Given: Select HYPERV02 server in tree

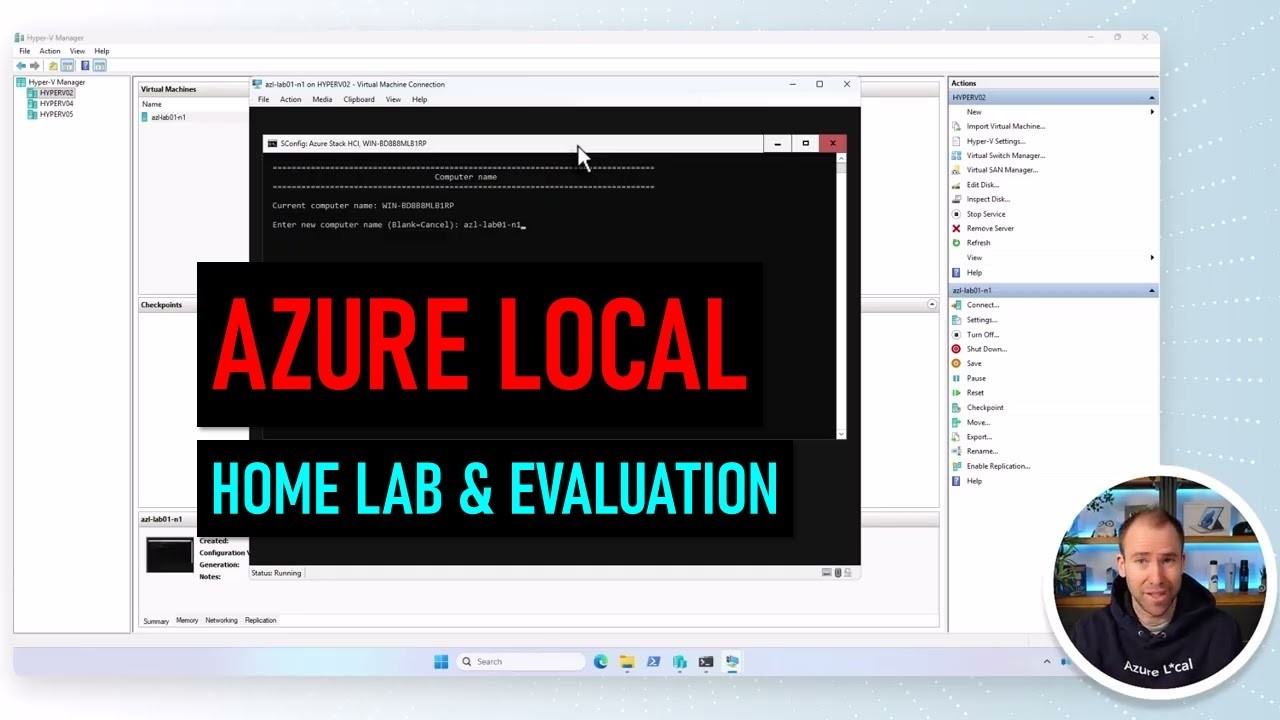Looking at the screenshot, I should point(50,93).
